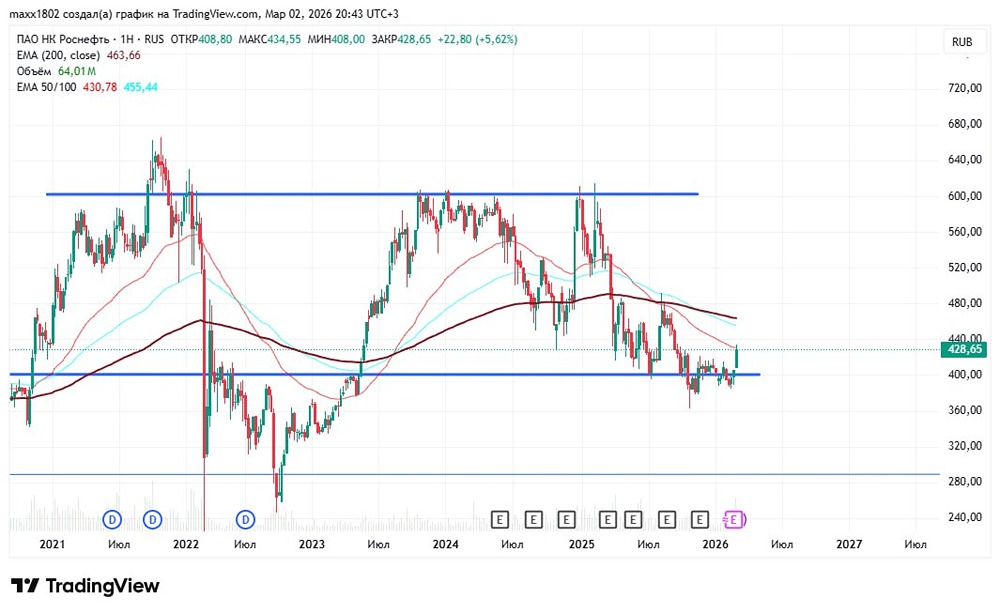
Task: Click the 64,01M volume value
Action: 77,71
